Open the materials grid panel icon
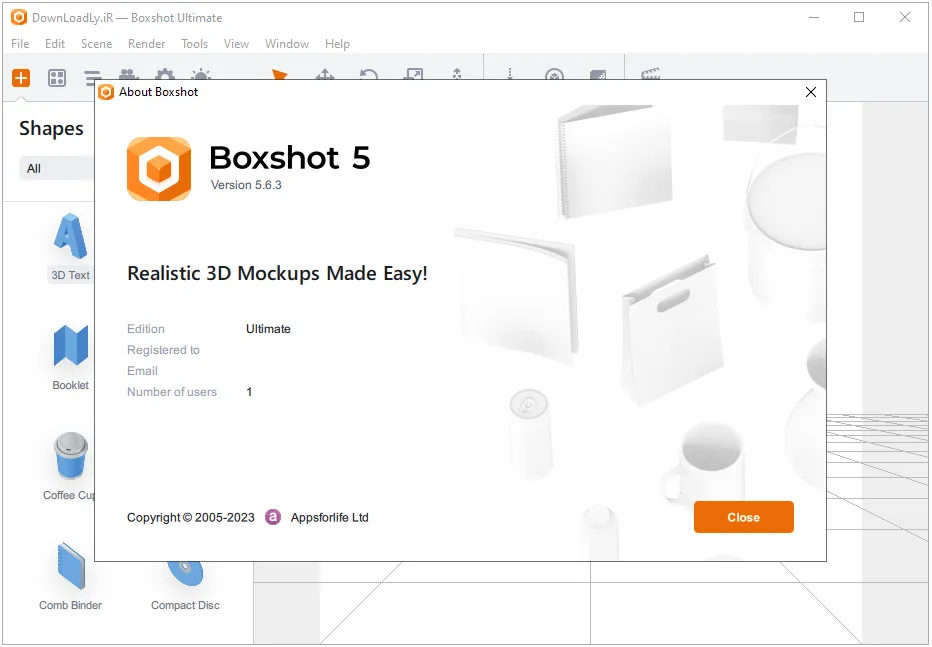The width and height of the screenshot is (932, 647). pyautogui.click(x=57, y=77)
